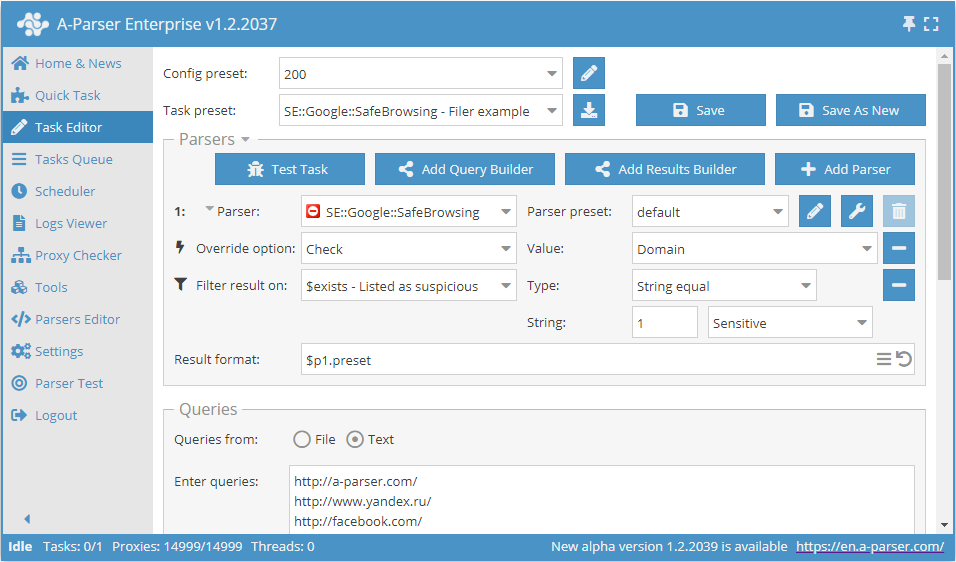
Task: Pin the window using the pushpin icon
Action: point(909,24)
